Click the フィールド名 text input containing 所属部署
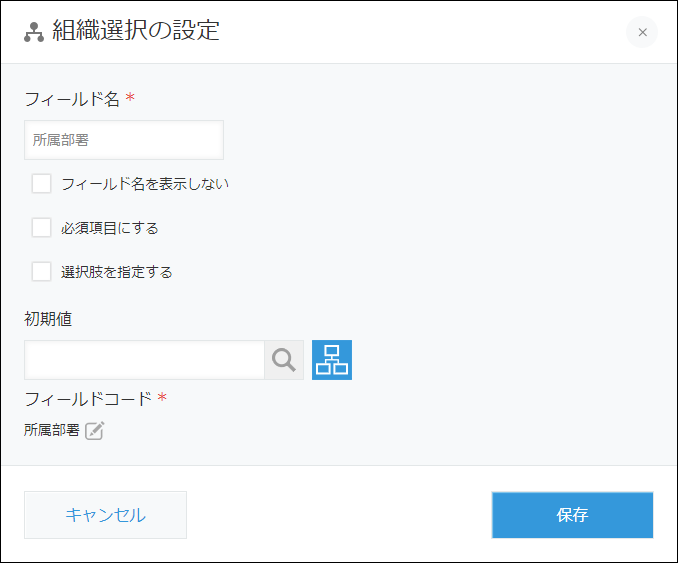The image size is (678, 563). click(x=123, y=141)
